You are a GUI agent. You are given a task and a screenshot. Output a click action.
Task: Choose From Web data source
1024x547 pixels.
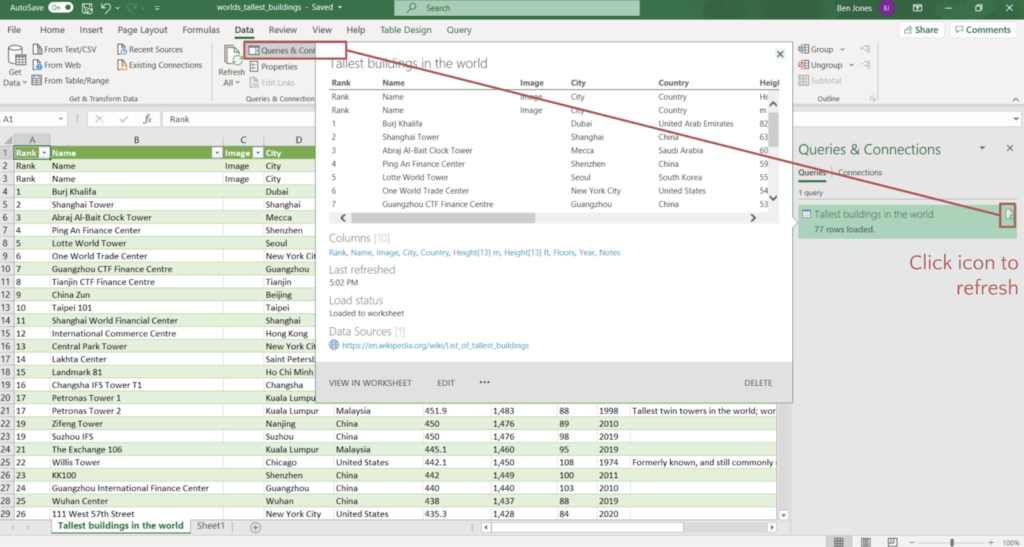click(x=56, y=65)
